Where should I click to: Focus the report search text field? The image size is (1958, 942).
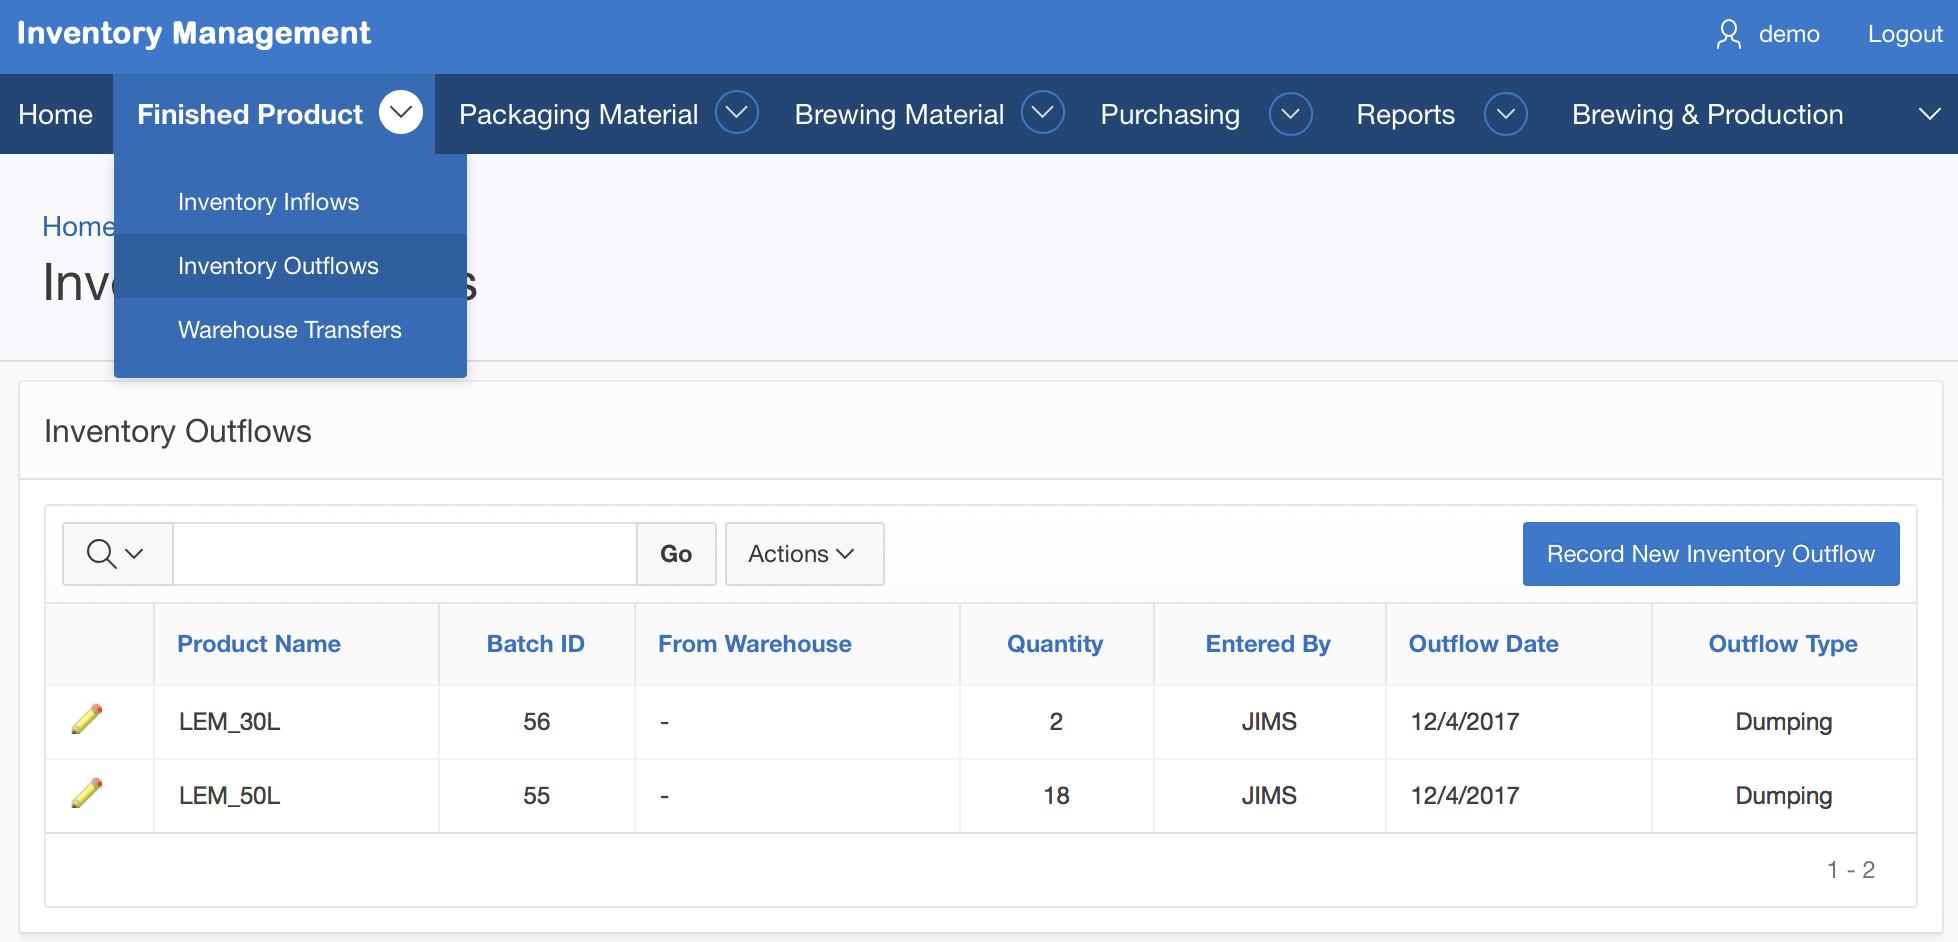pyautogui.click(x=404, y=554)
